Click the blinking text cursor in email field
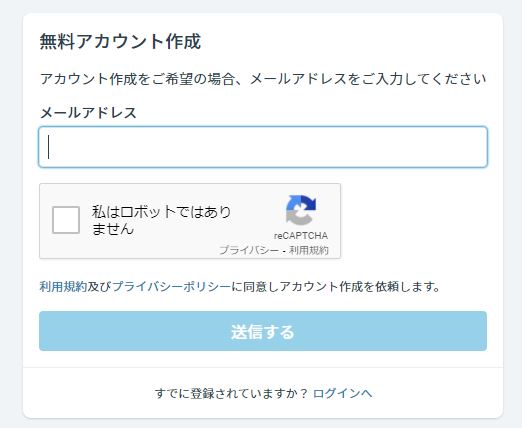The width and height of the screenshot is (522, 428). coord(49,147)
